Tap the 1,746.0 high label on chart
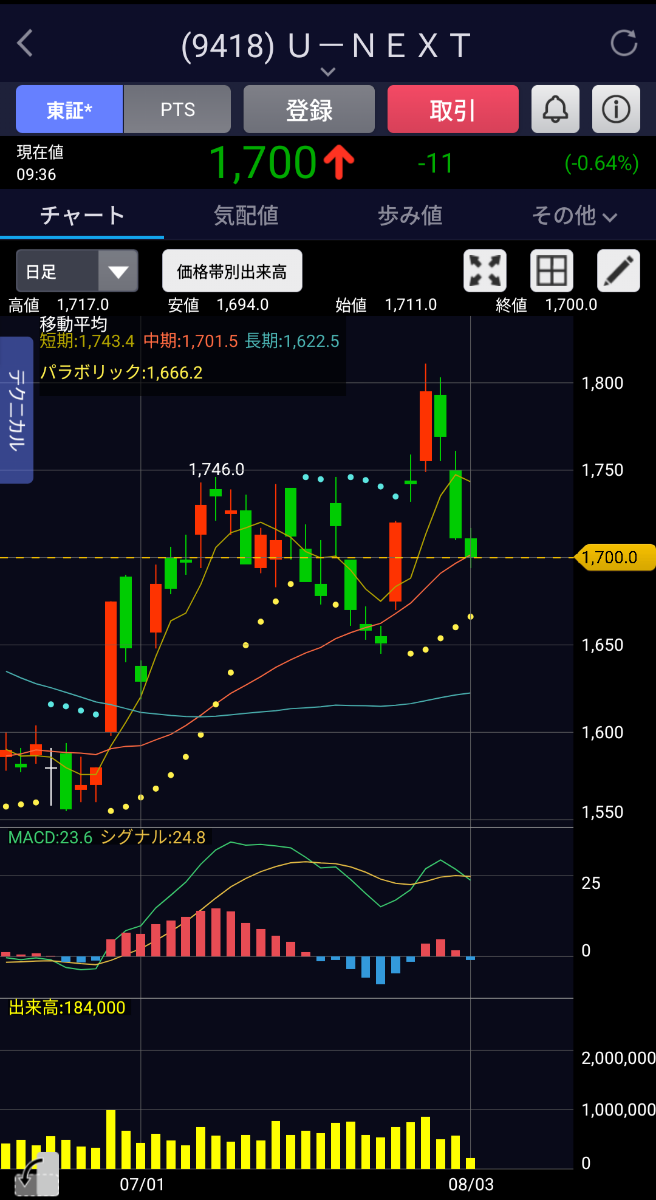 (x=217, y=468)
